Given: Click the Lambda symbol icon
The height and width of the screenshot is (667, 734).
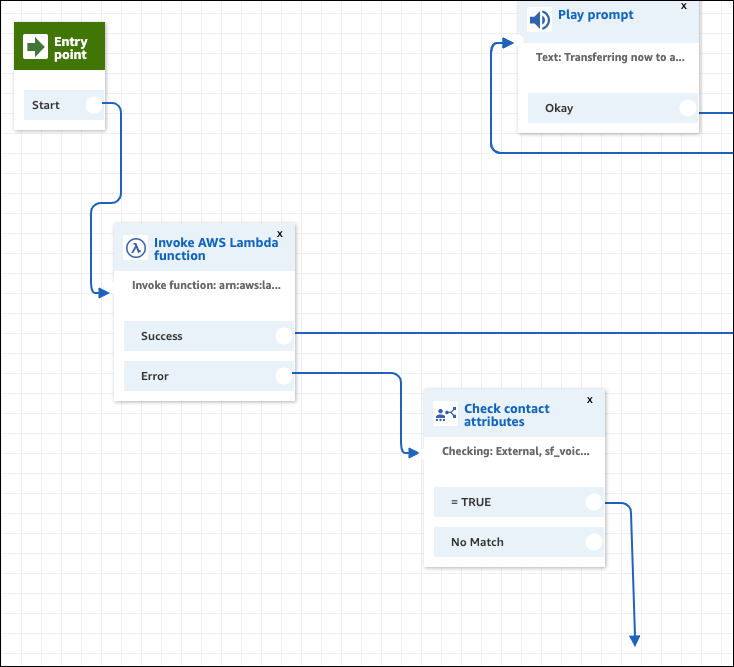Looking at the screenshot, I should point(136,248).
